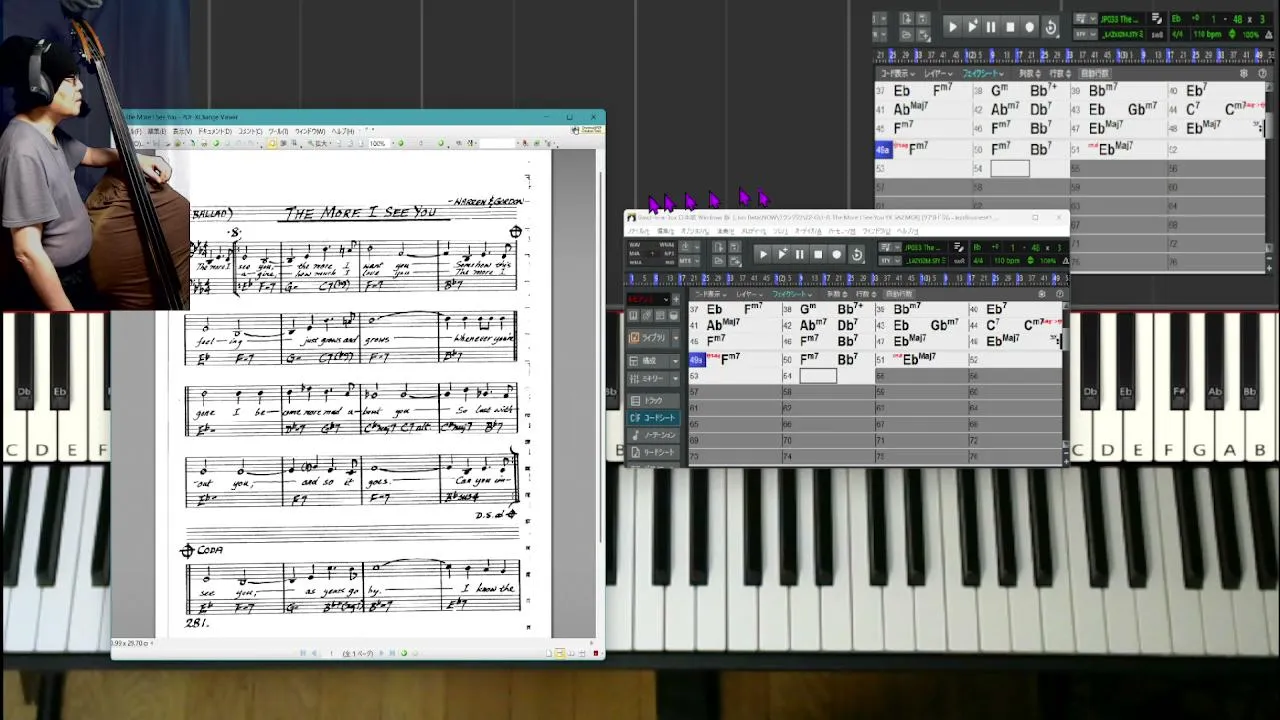Screen dimensions: 1280x720
Task: Click the 4/4 time signature in the front window
Action: pyautogui.click(x=979, y=260)
